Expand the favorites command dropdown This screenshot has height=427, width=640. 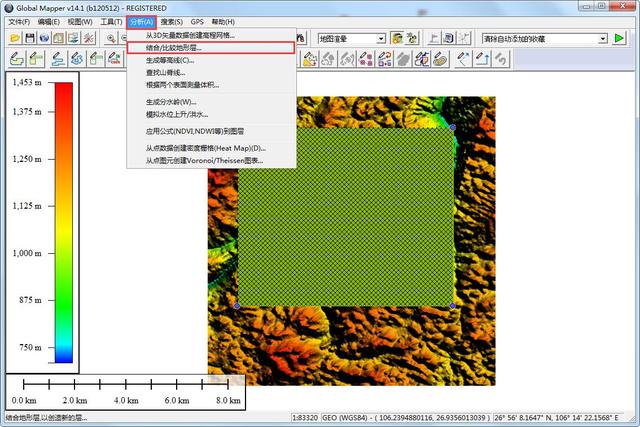tap(603, 39)
